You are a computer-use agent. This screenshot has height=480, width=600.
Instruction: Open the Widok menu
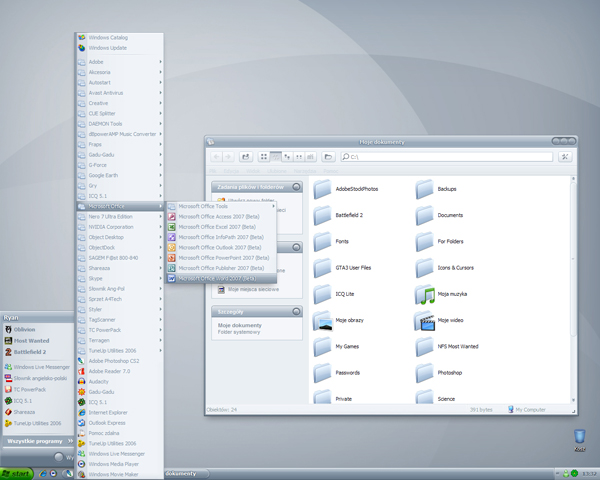click(x=253, y=171)
